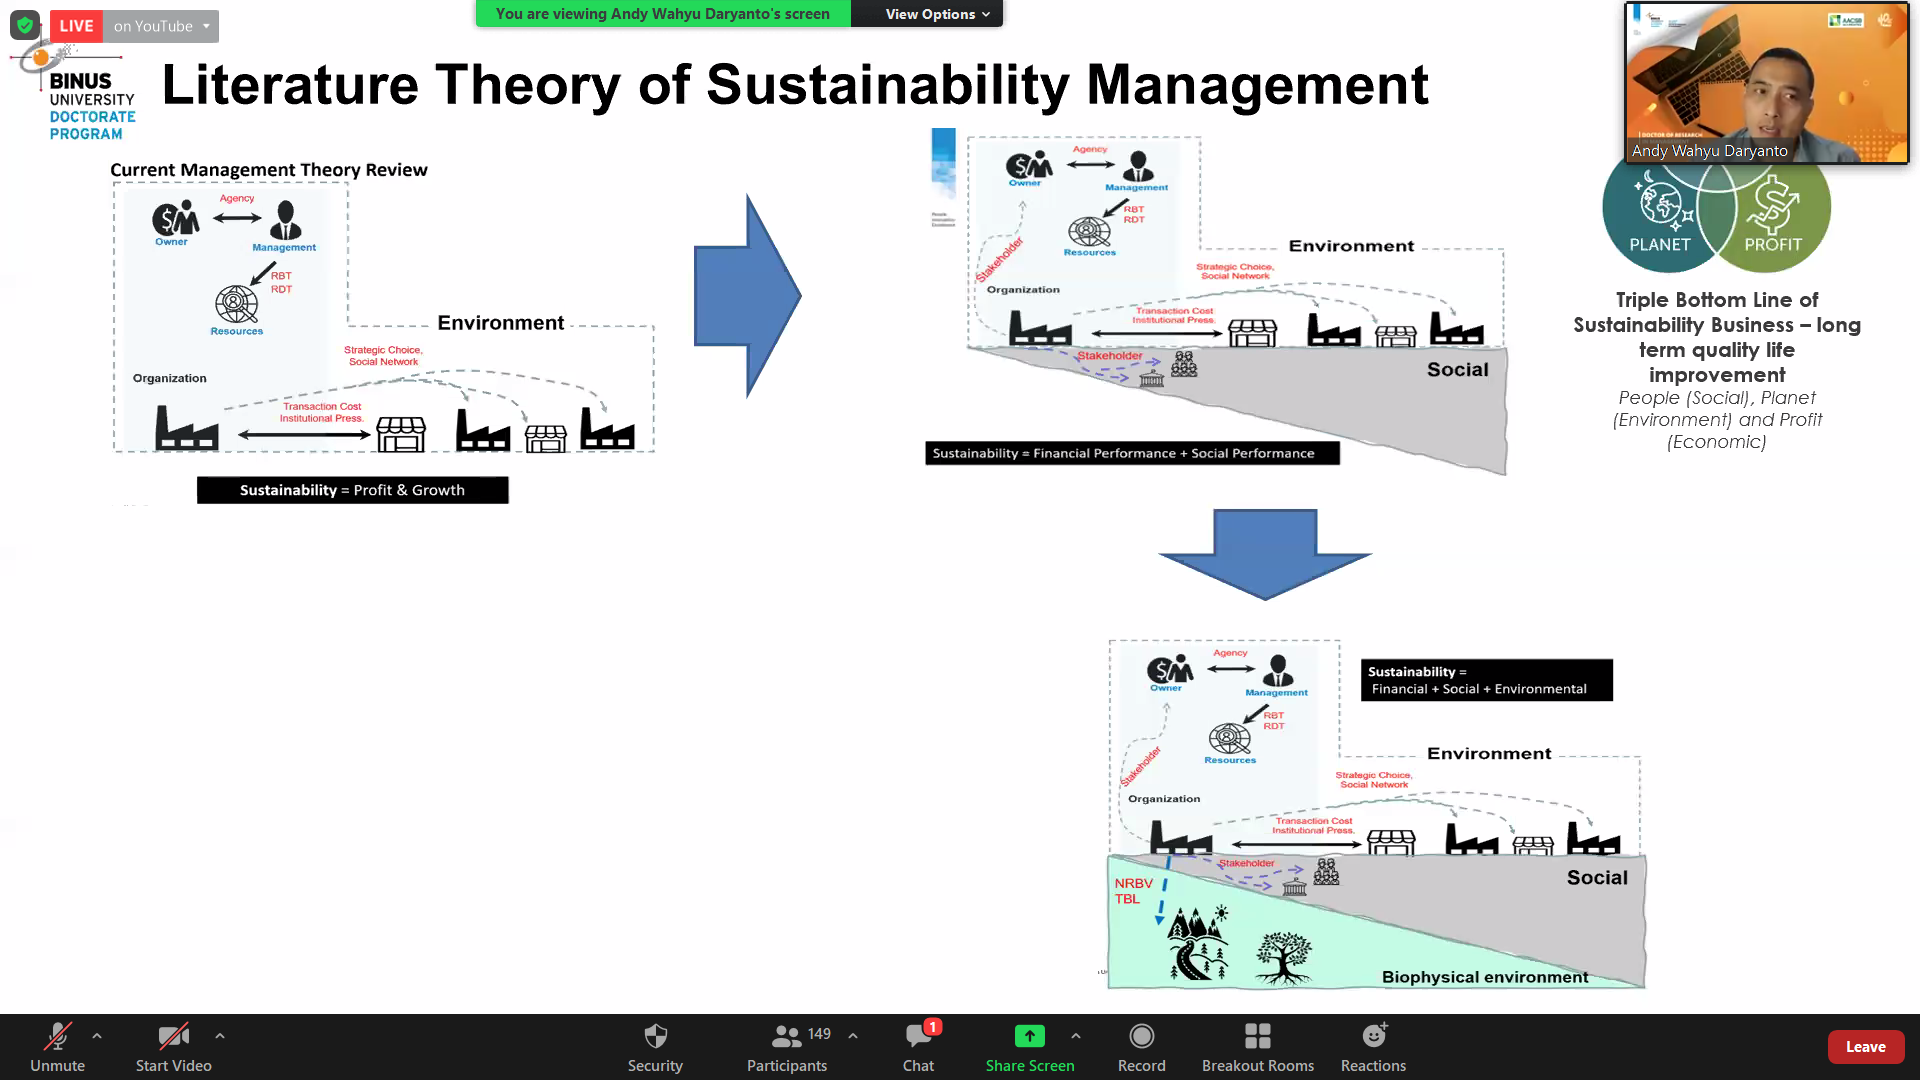Click the green Share Screen icon

[1029, 1036]
